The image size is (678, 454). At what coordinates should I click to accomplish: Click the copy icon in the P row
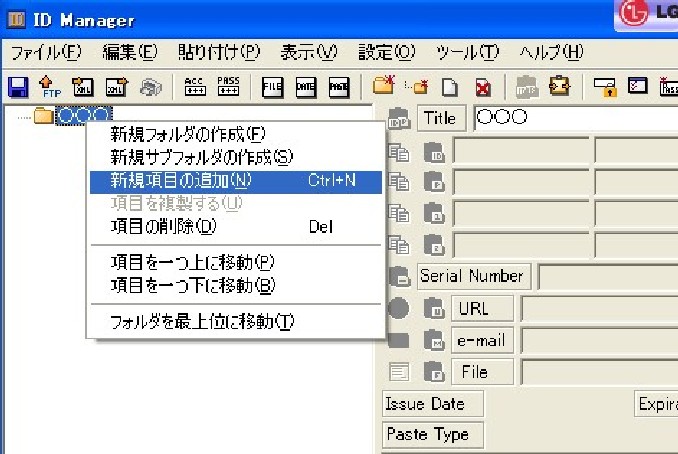(398, 182)
